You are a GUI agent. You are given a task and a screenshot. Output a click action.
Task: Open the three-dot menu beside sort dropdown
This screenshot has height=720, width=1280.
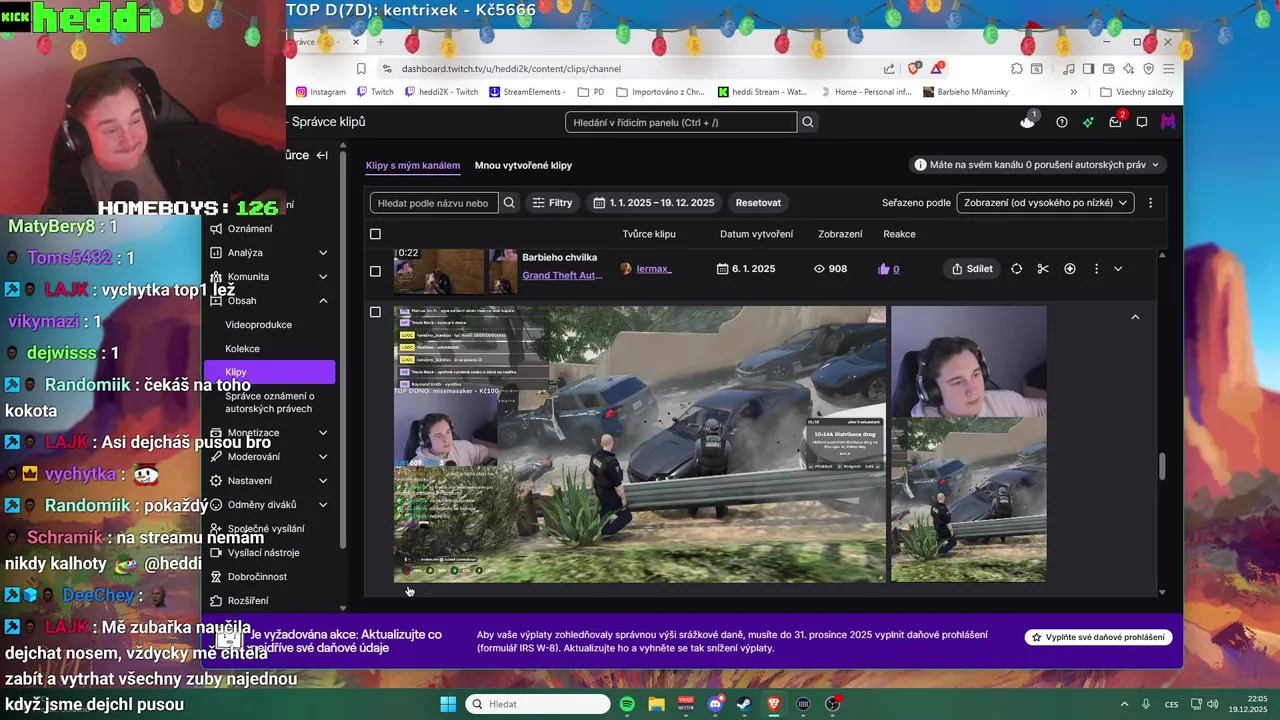click(x=1150, y=202)
